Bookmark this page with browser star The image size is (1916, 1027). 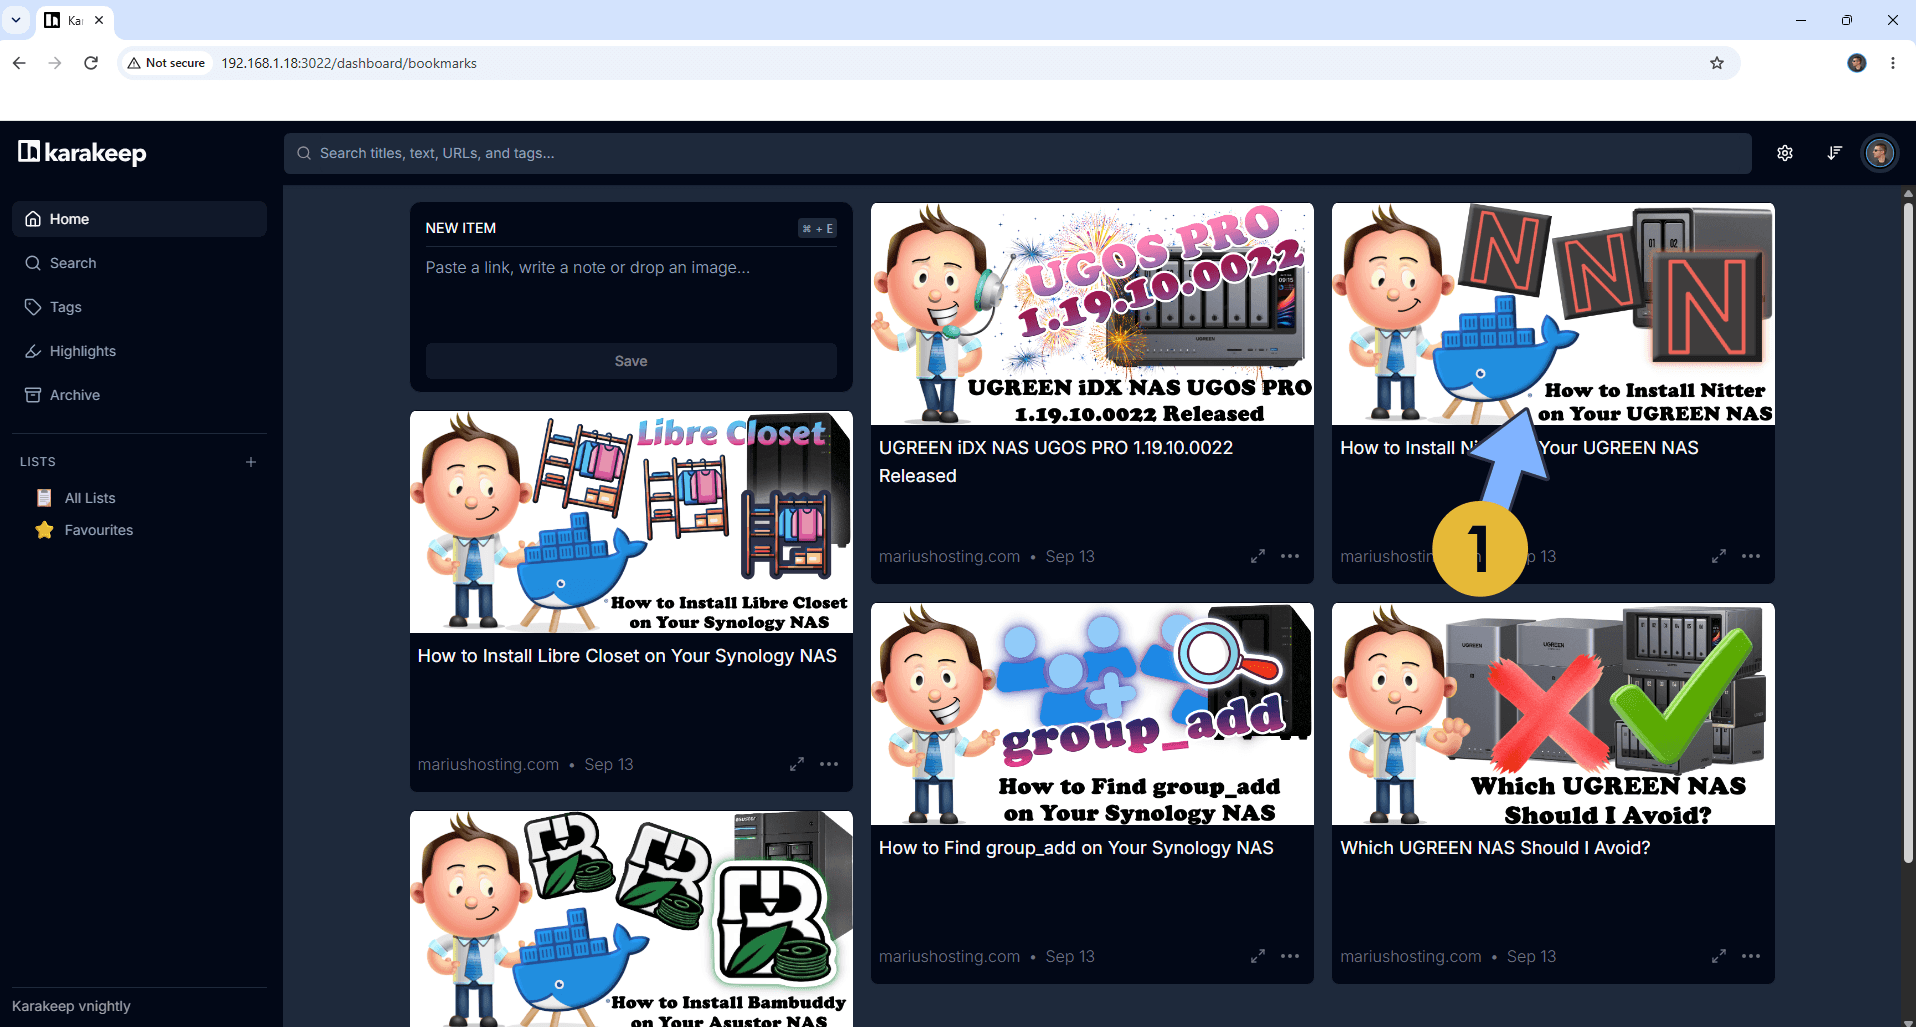[x=1717, y=63]
